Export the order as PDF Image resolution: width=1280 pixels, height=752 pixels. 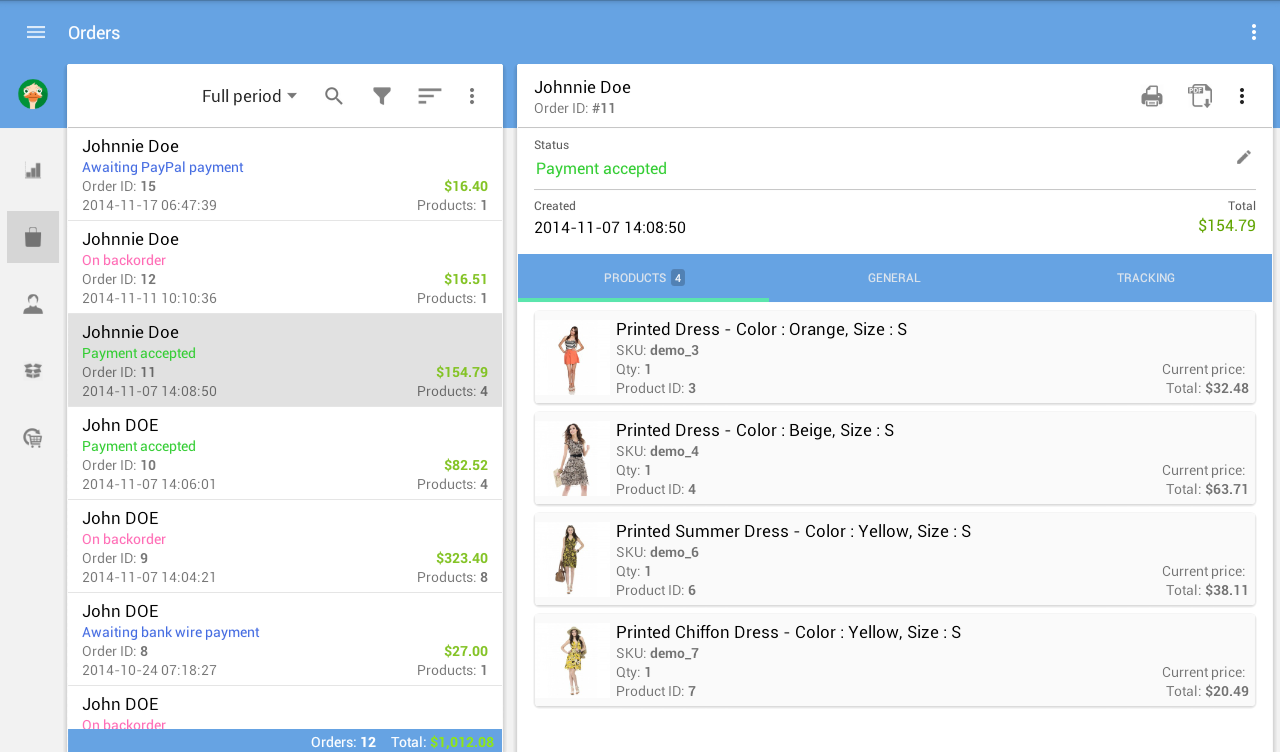tap(1200, 96)
